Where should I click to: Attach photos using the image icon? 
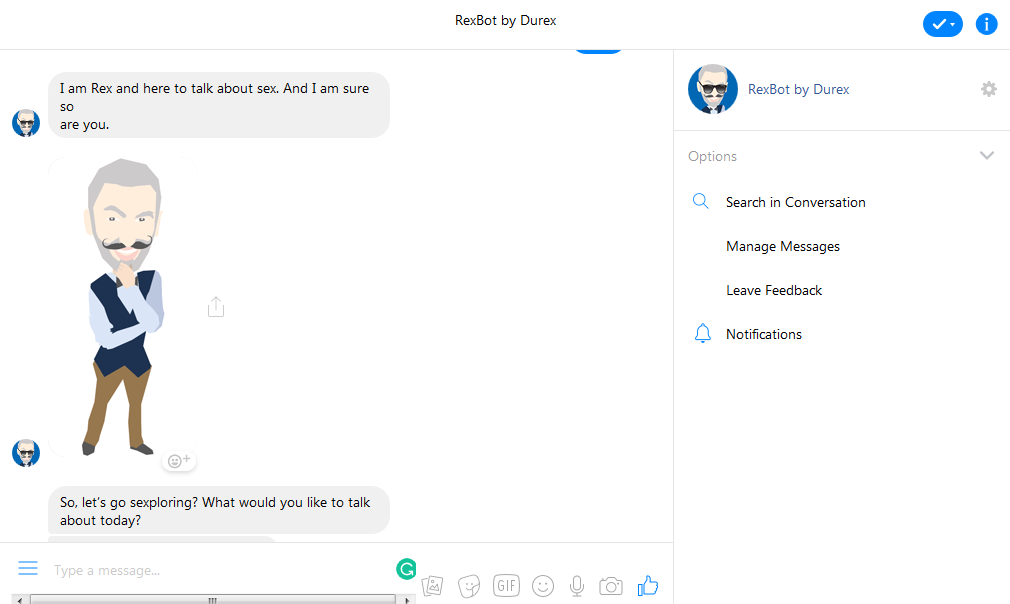[432, 586]
